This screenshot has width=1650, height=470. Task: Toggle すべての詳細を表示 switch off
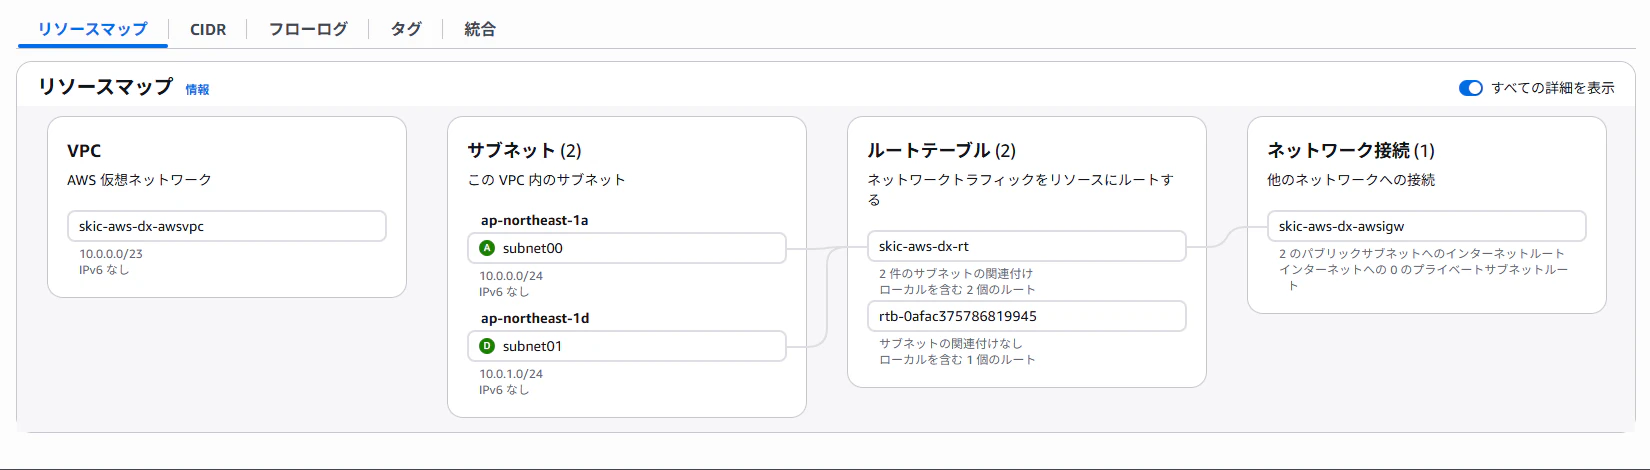[x=1470, y=88]
